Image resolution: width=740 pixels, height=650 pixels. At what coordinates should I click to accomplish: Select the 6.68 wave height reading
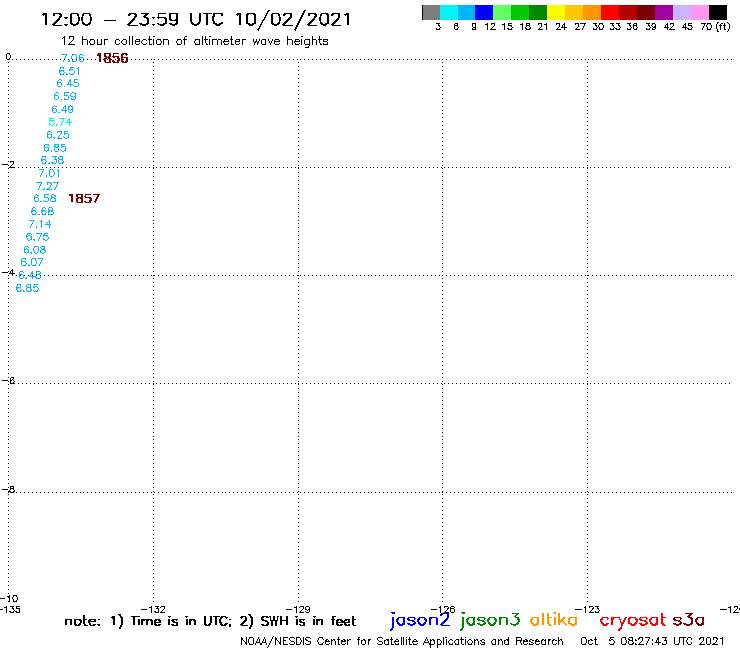pos(42,211)
